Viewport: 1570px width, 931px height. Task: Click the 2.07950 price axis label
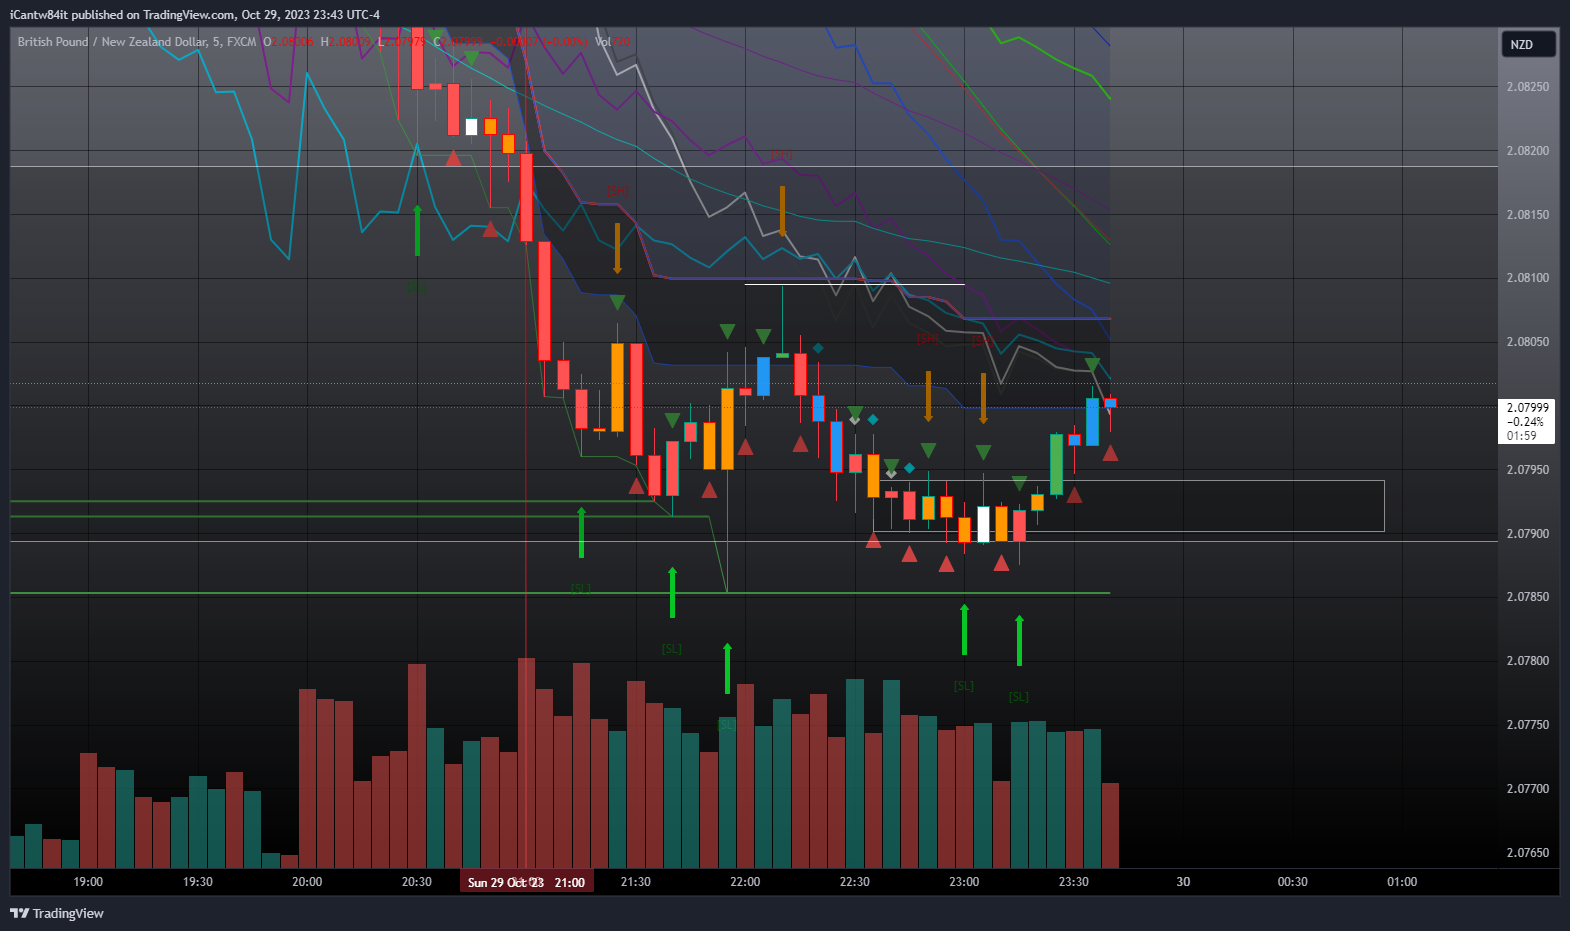[x=1527, y=470]
